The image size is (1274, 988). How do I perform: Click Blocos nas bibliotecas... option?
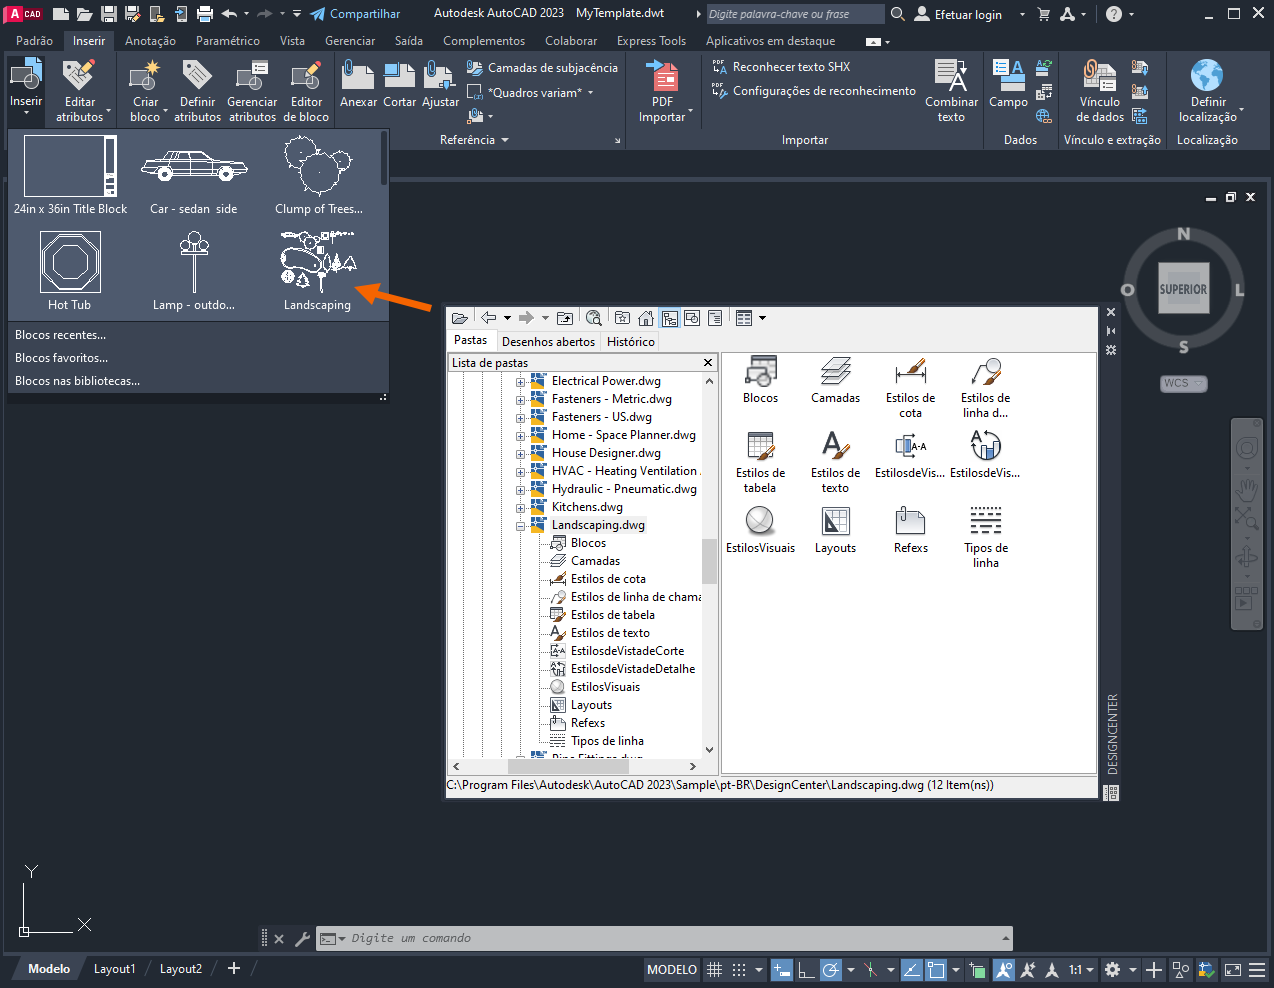77,381
